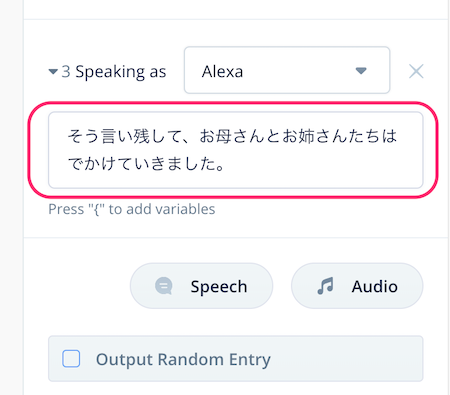This screenshot has height=395, width=450.
Task: Click the empty right area of Output Random Entry row
Action: click(347, 359)
